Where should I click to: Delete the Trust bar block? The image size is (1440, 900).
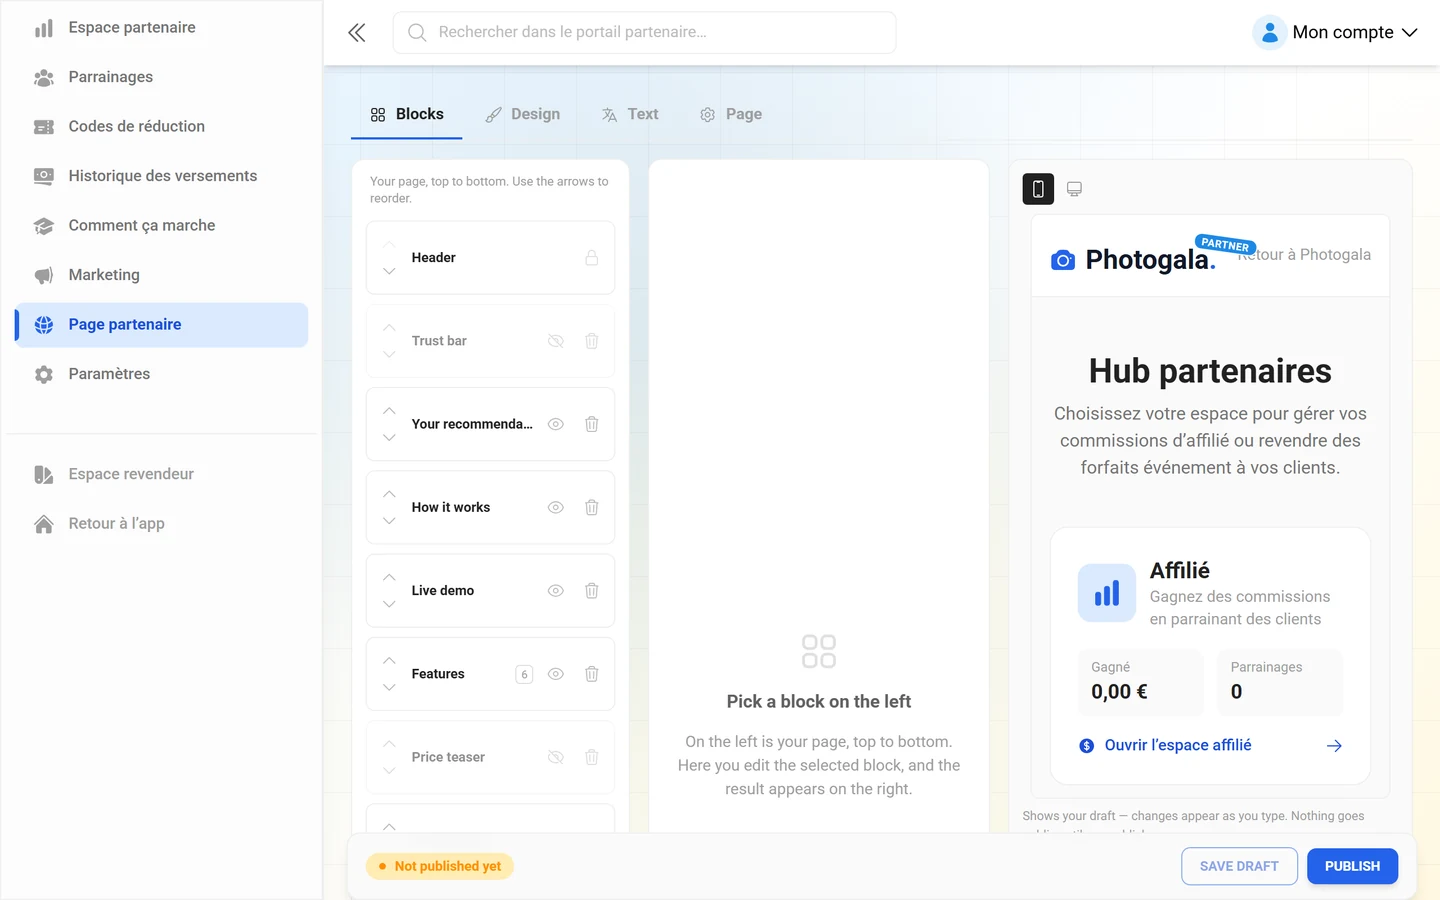click(592, 341)
